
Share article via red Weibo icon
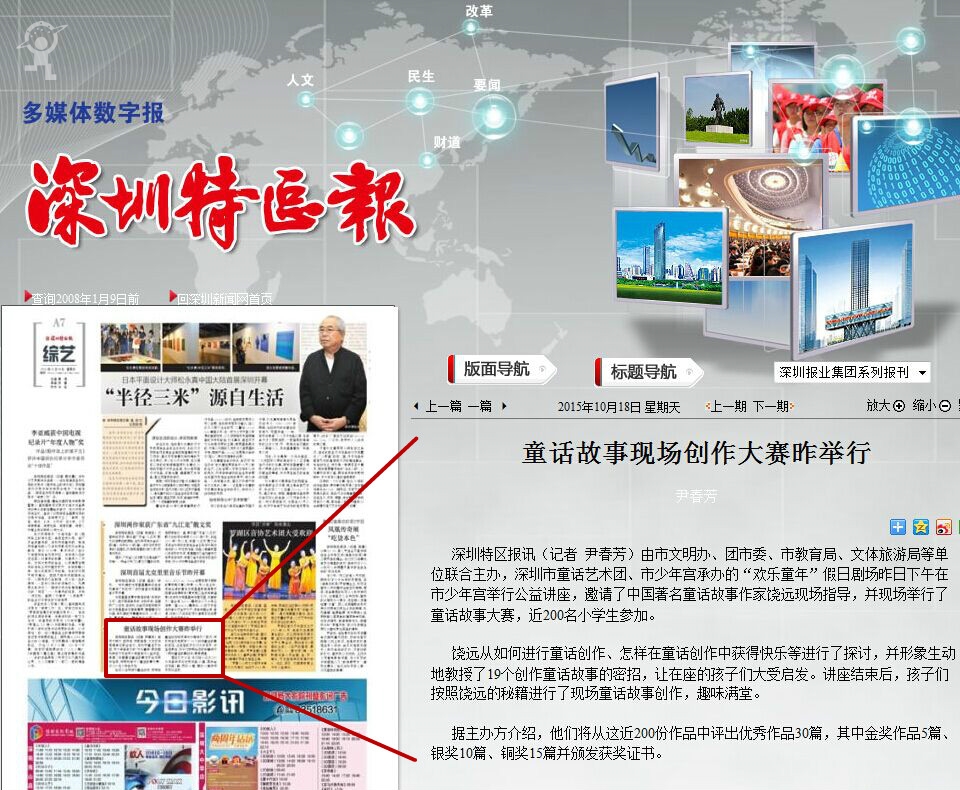tap(943, 527)
